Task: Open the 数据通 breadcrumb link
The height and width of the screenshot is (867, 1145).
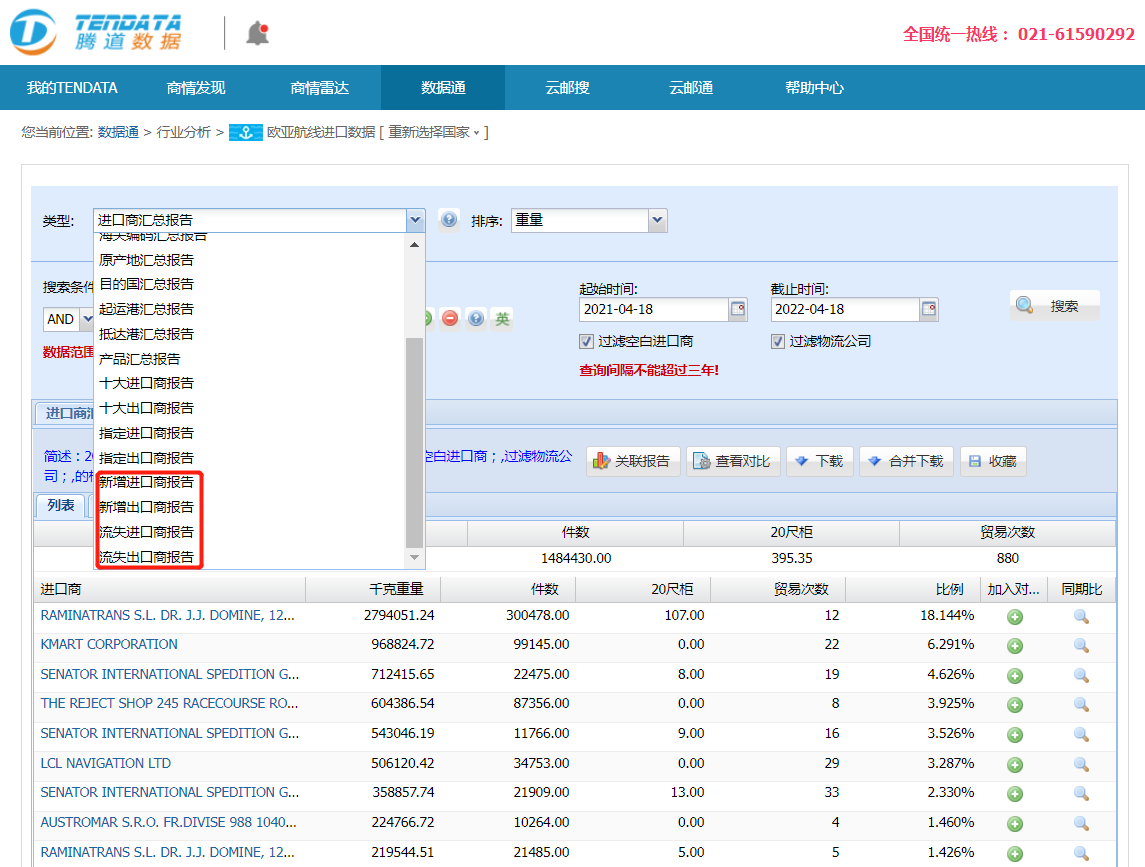Action: tap(118, 132)
